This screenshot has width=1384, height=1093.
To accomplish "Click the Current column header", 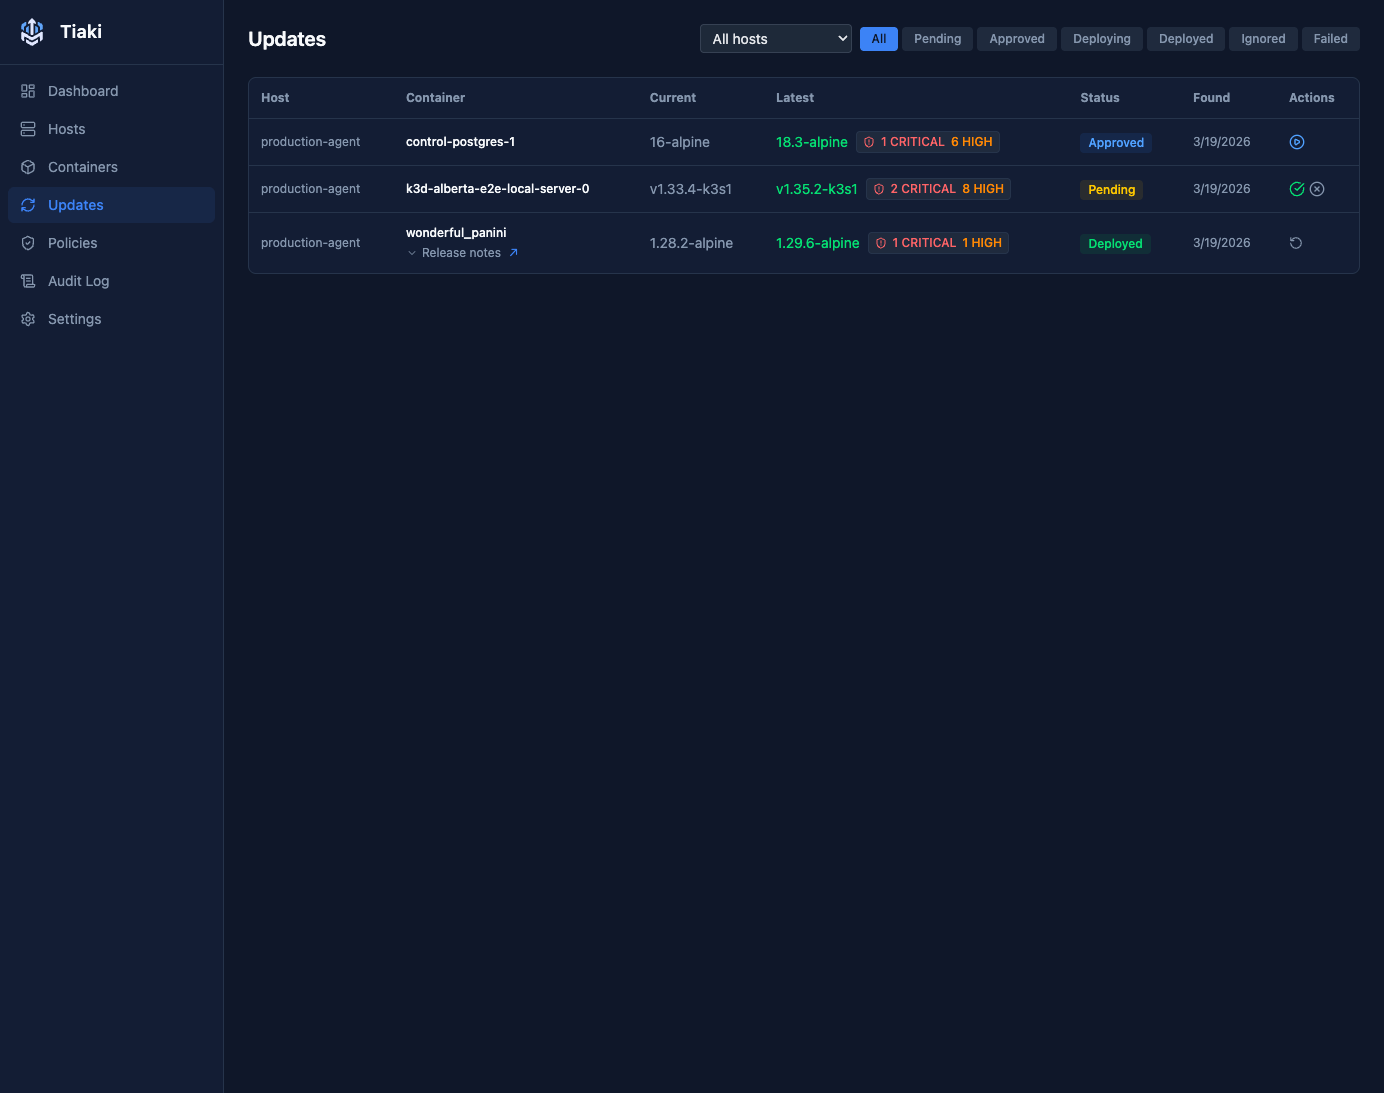I will tap(673, 98).
